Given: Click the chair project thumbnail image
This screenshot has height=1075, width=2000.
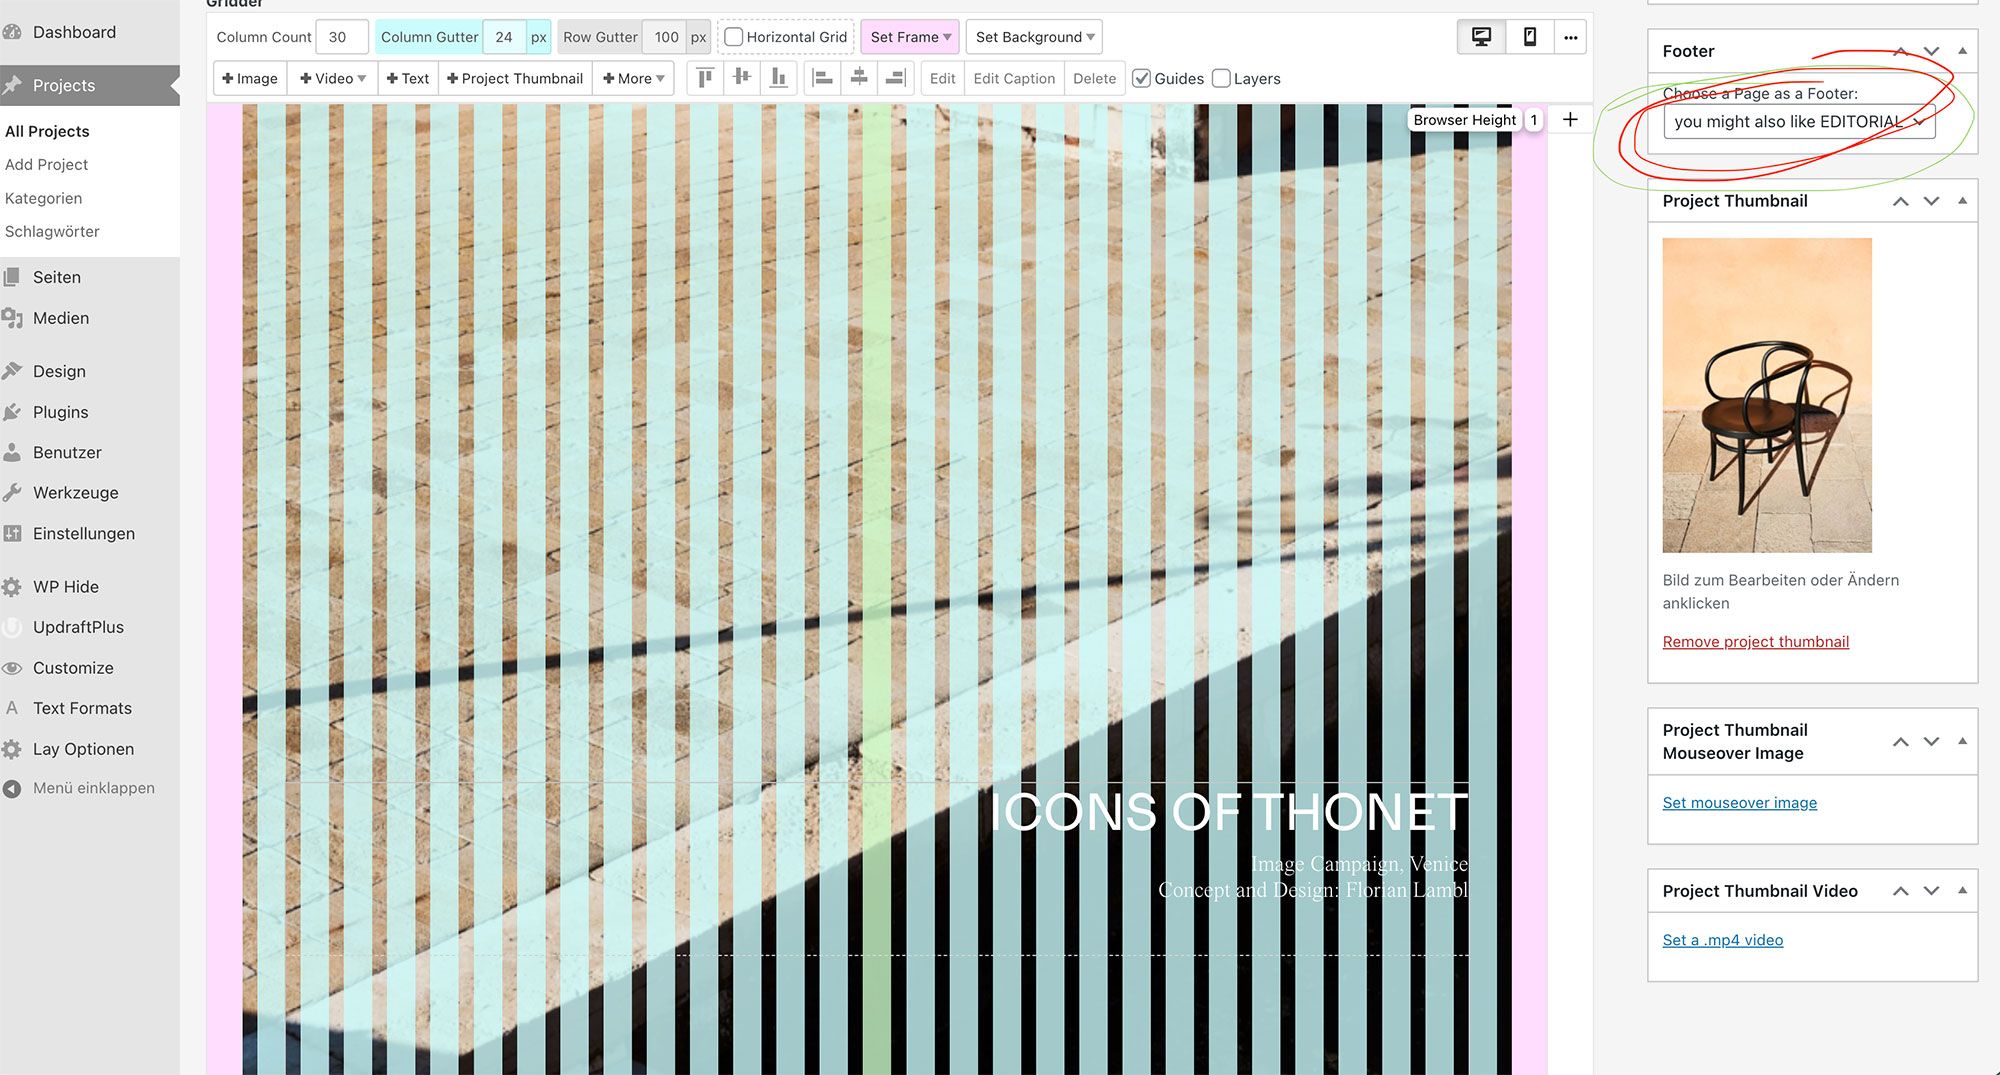Looking at the screenshot, I should coord(1767,395).
